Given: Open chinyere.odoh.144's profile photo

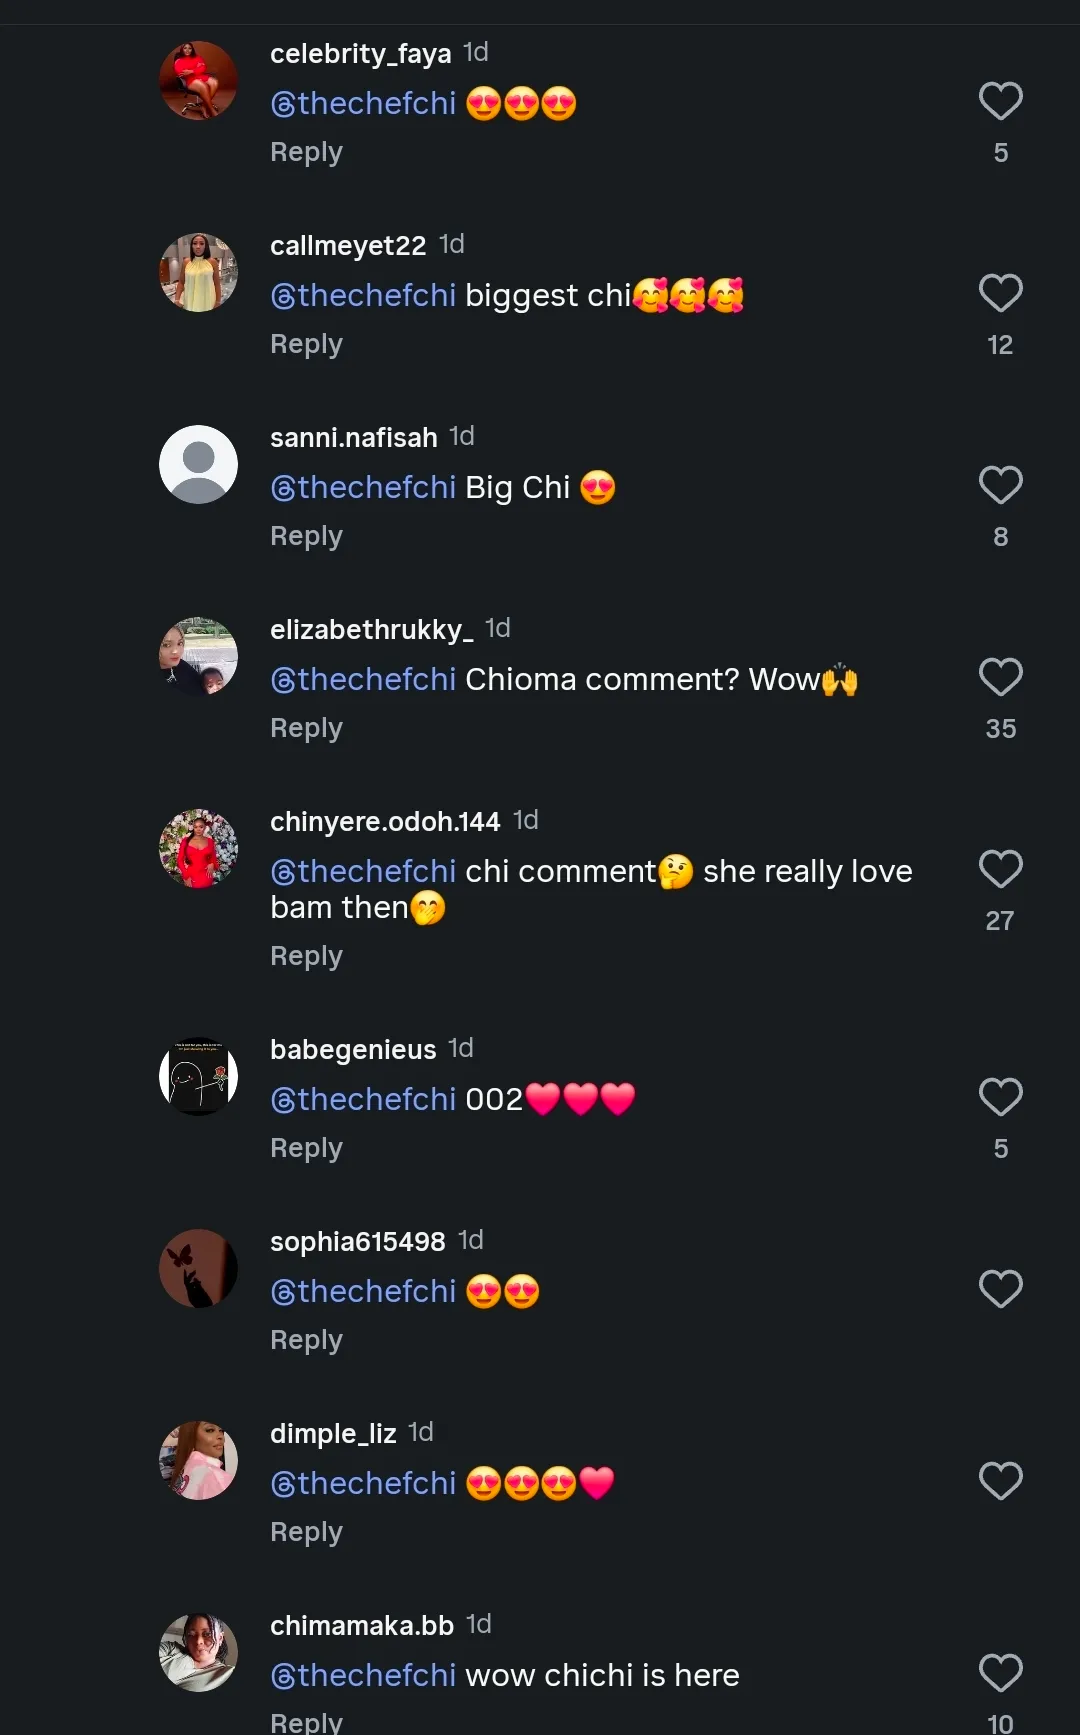Looking at the screenshot, I should coord(199,848).
